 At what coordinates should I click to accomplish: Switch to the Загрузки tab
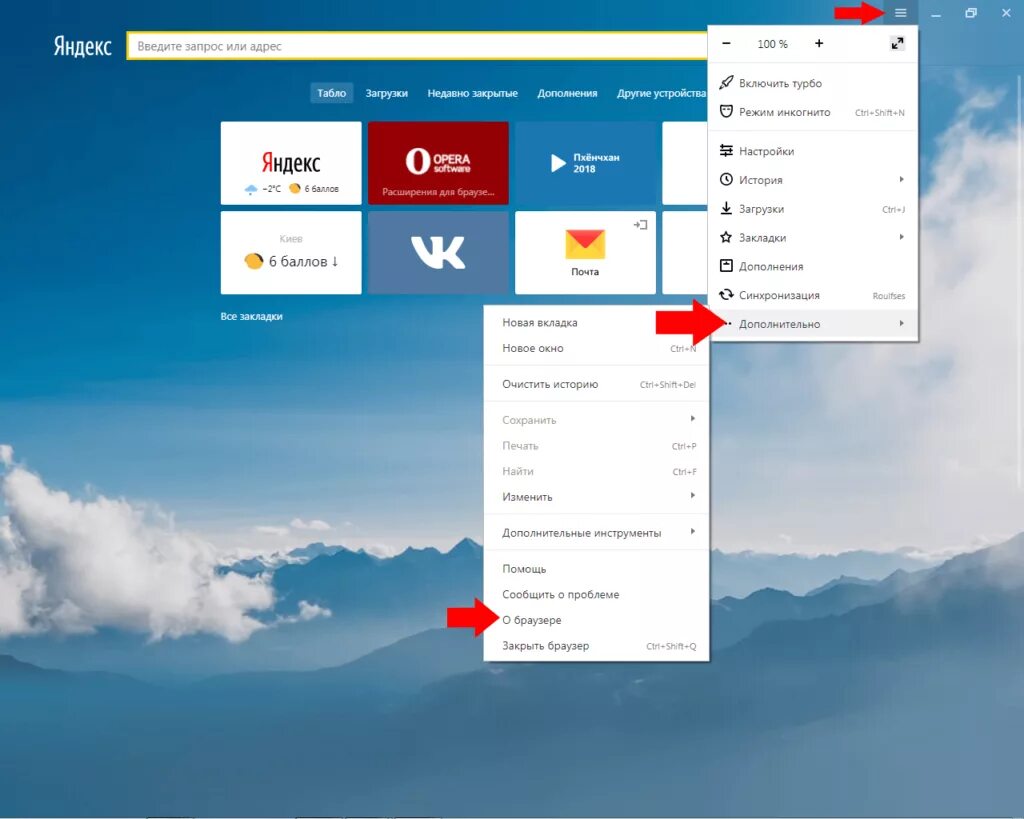pyautogui.click(x=387, y=93)
